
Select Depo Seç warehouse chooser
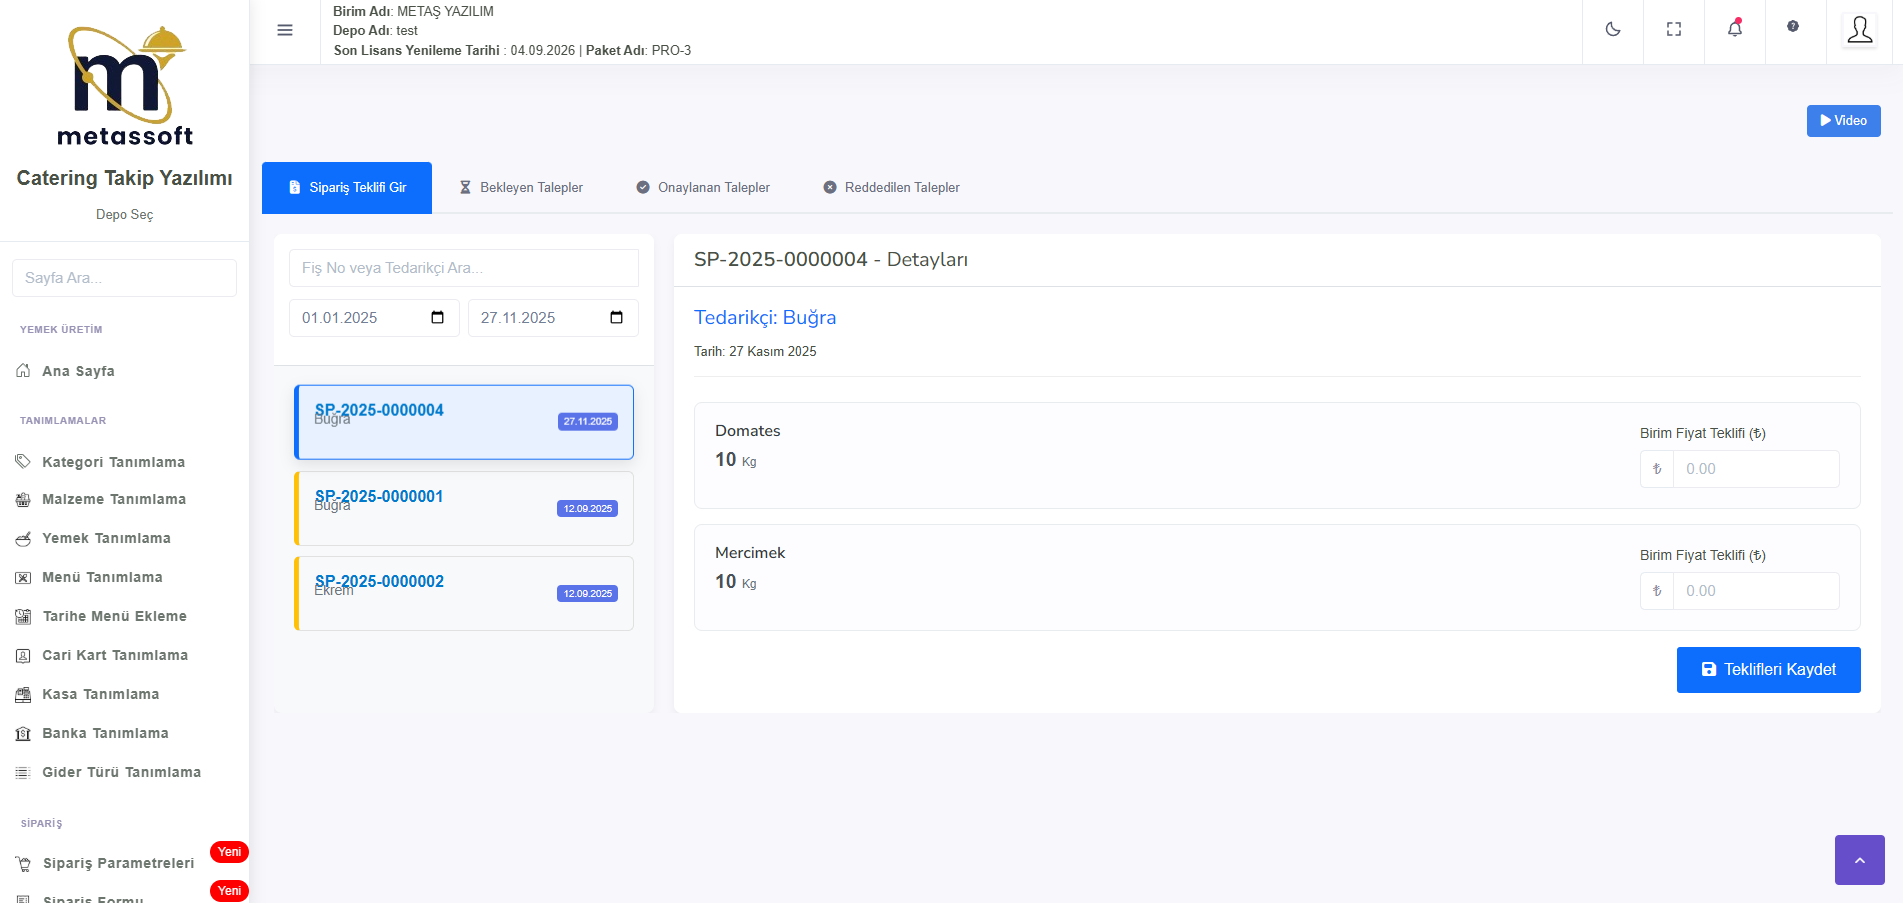pos(124,215)
